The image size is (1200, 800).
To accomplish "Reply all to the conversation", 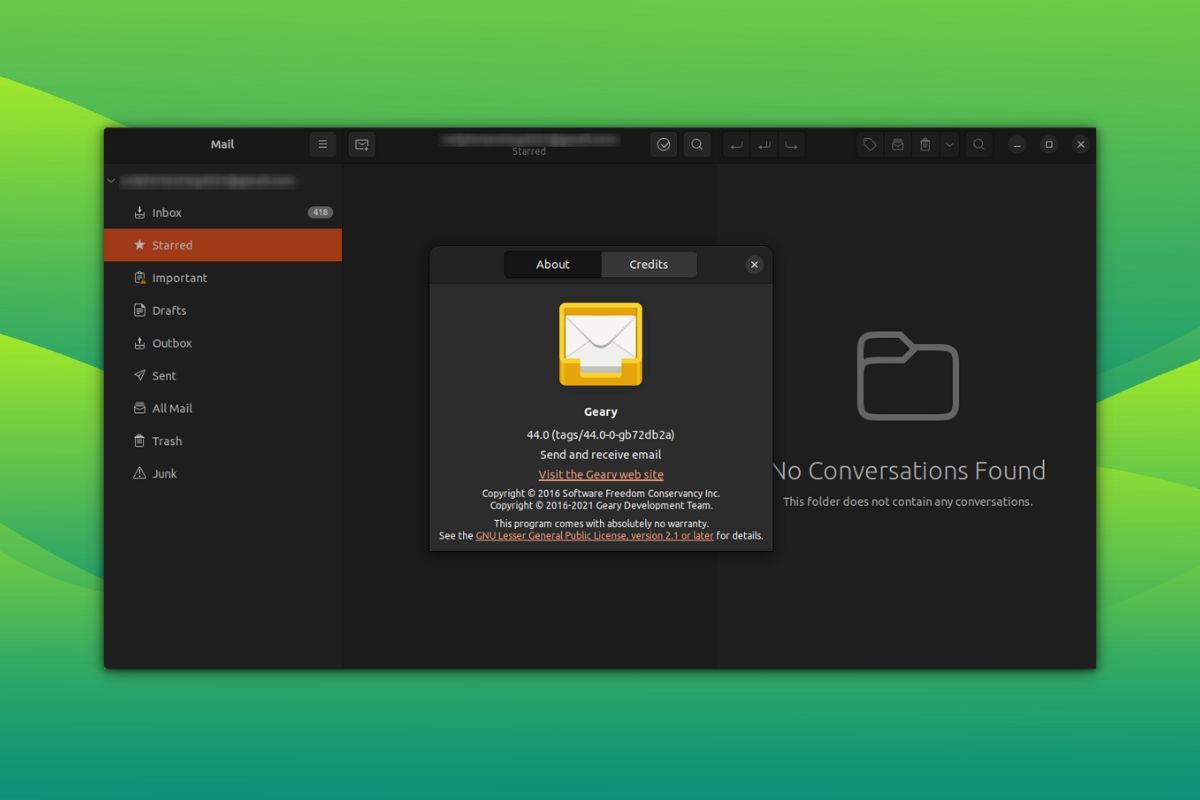I will point(763,144).
